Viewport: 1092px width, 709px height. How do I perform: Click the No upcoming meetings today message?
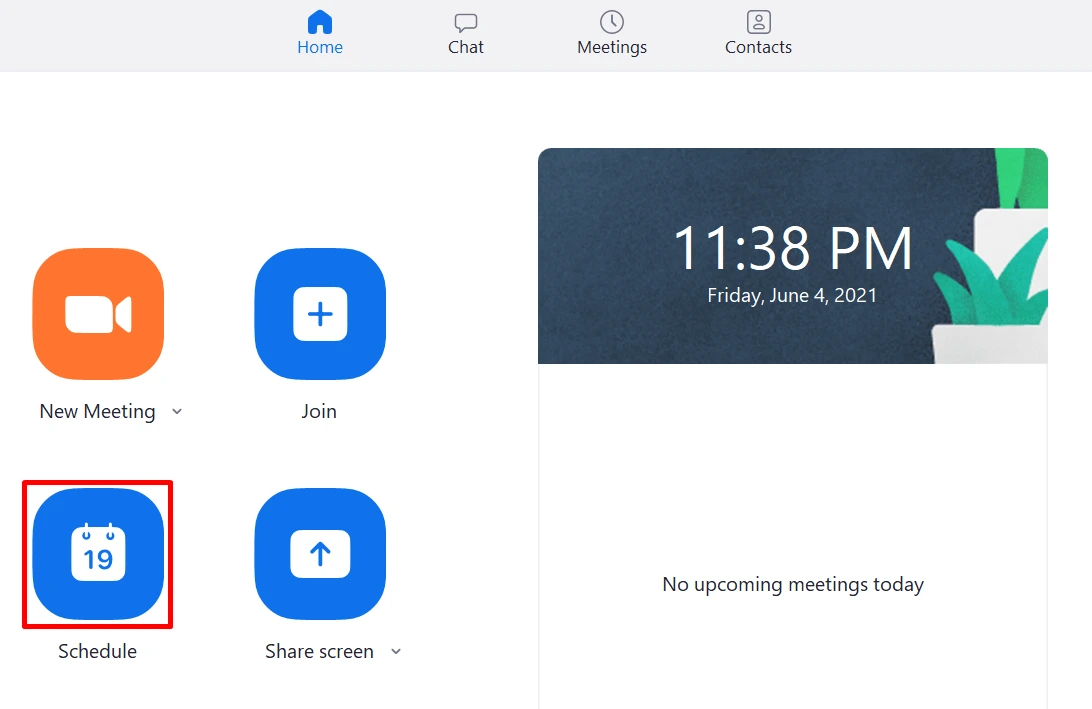793,584
